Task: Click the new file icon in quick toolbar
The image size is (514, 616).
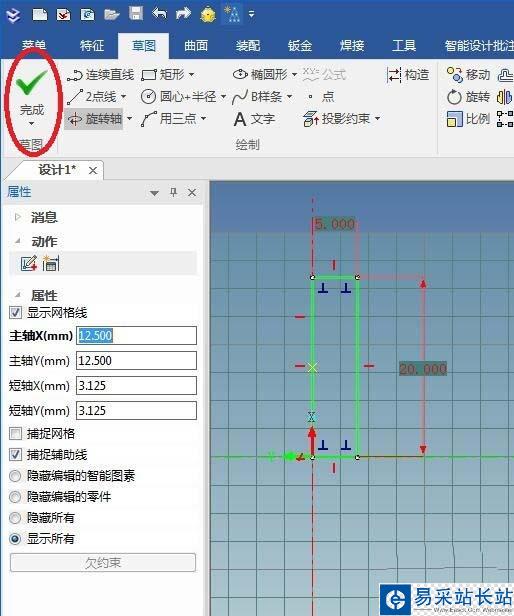Action: click(40, 15)
